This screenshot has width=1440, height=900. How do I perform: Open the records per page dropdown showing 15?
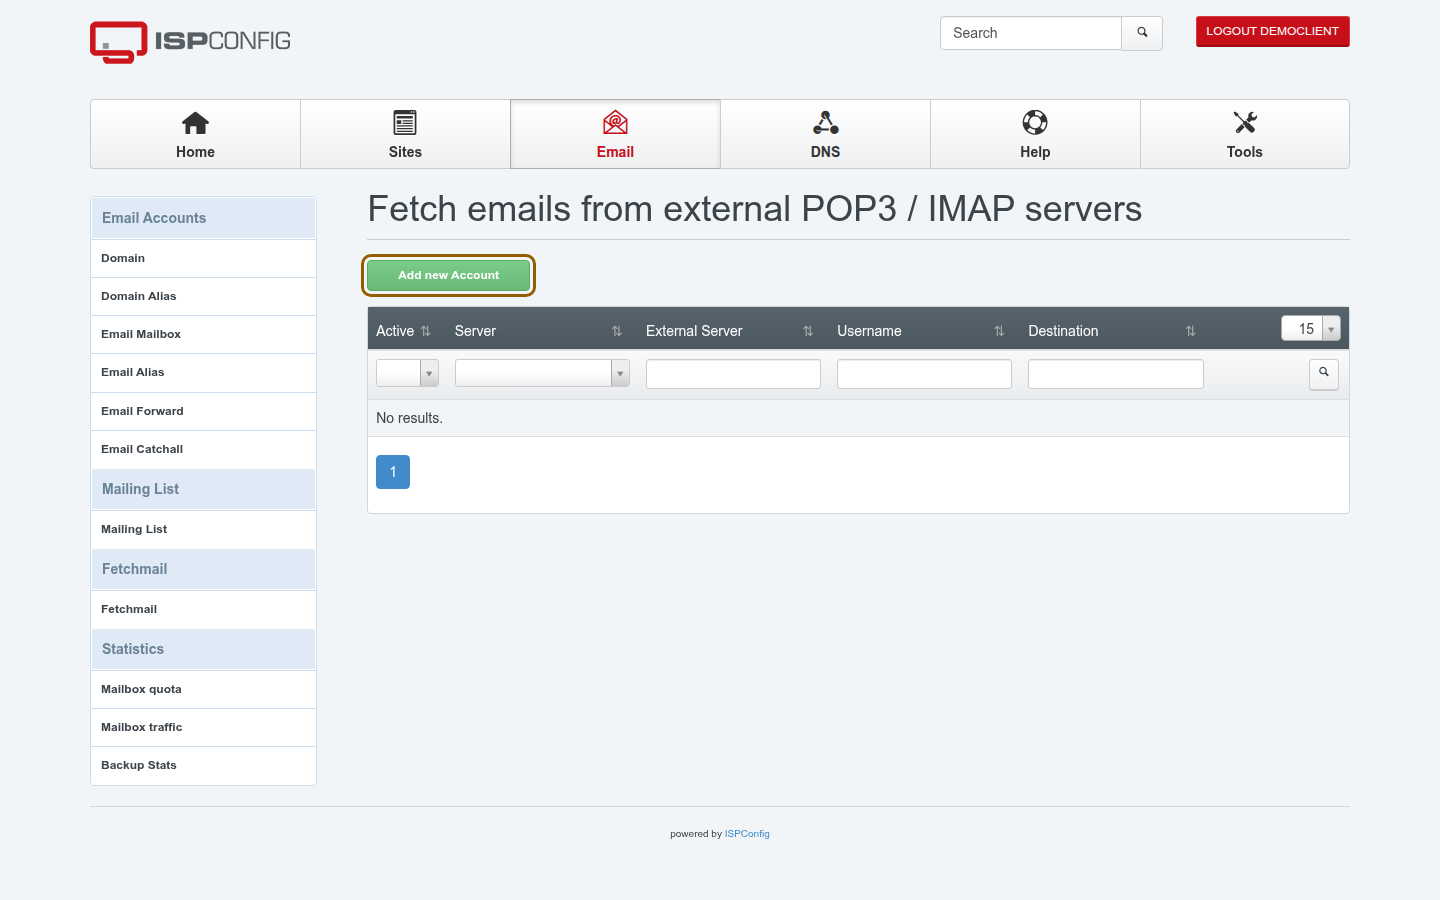pyautogui.click(x=1311, y=329)
